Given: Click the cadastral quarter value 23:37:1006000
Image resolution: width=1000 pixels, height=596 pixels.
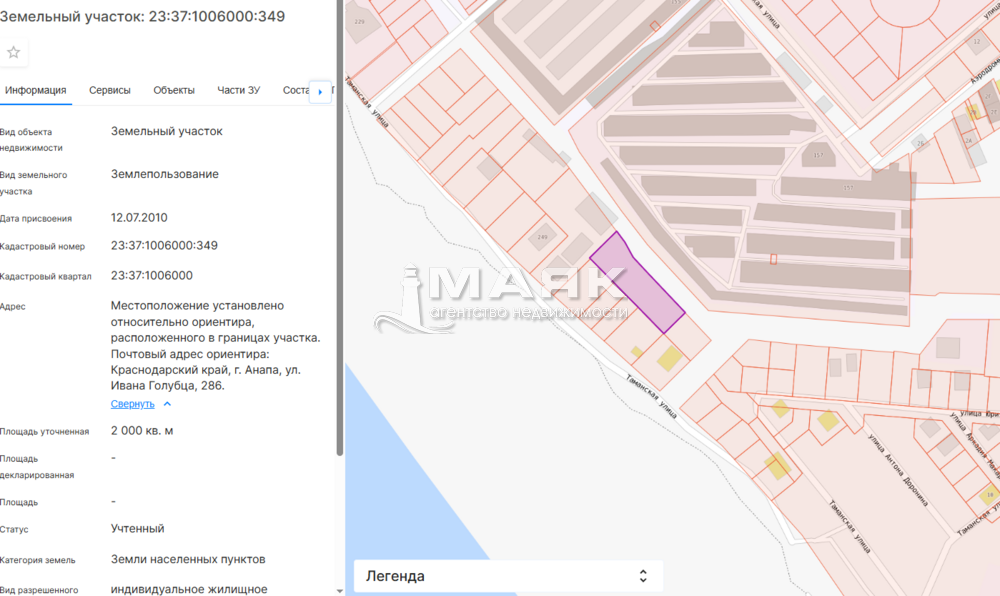Looking at the screenshot, I should [152, 276].
